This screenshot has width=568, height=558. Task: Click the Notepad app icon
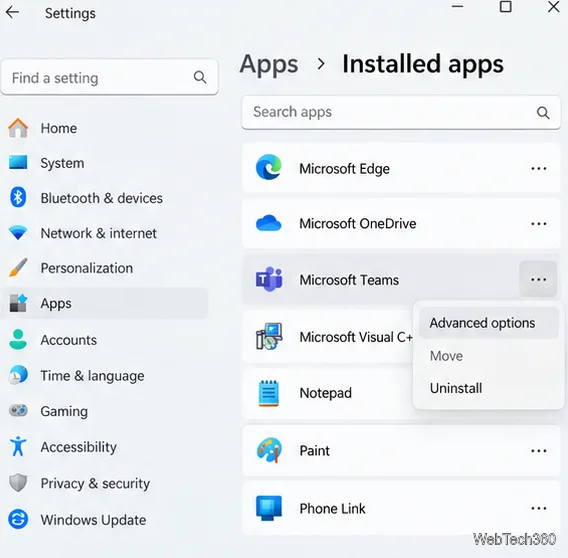click(x=268, y=393)
